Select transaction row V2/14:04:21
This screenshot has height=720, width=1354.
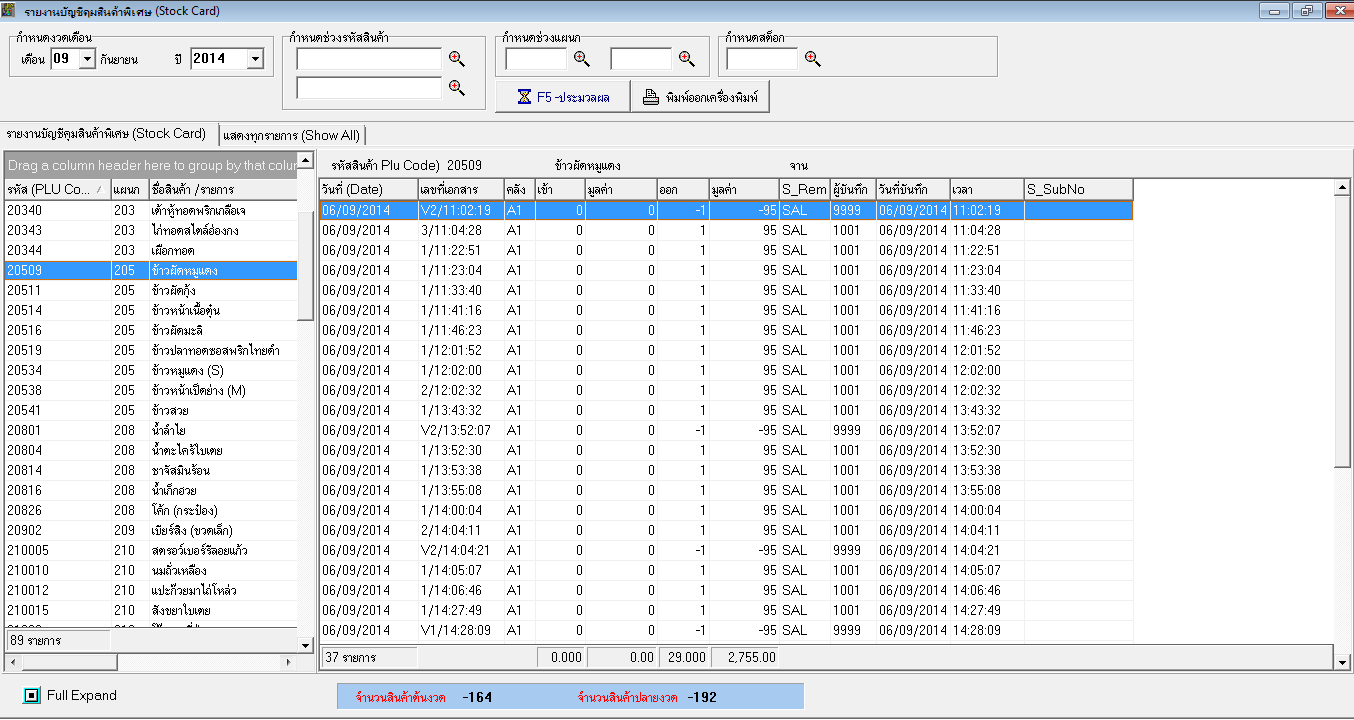pos(726,550)
